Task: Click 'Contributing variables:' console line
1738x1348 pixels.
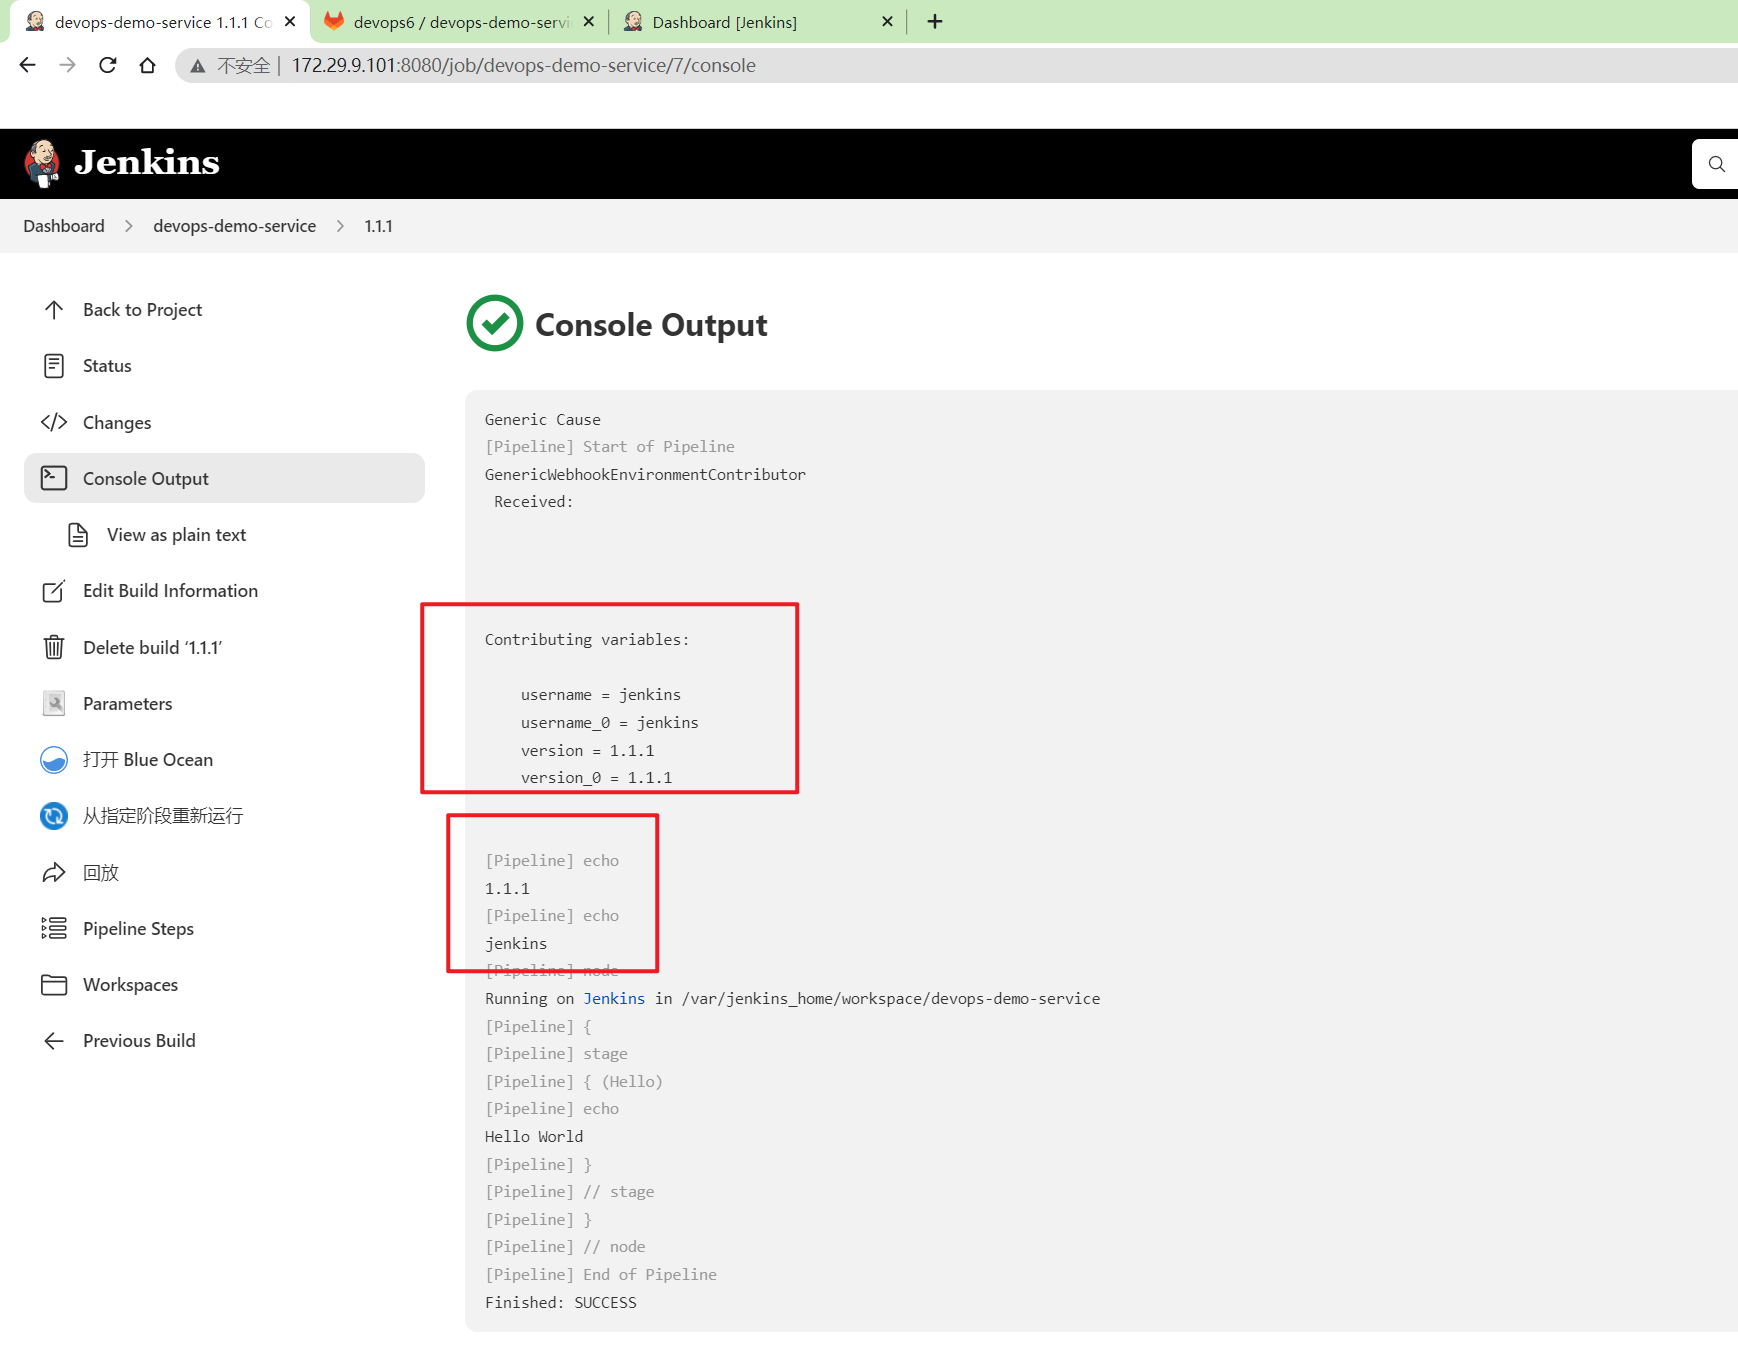Action: click(x=587, y=640)
